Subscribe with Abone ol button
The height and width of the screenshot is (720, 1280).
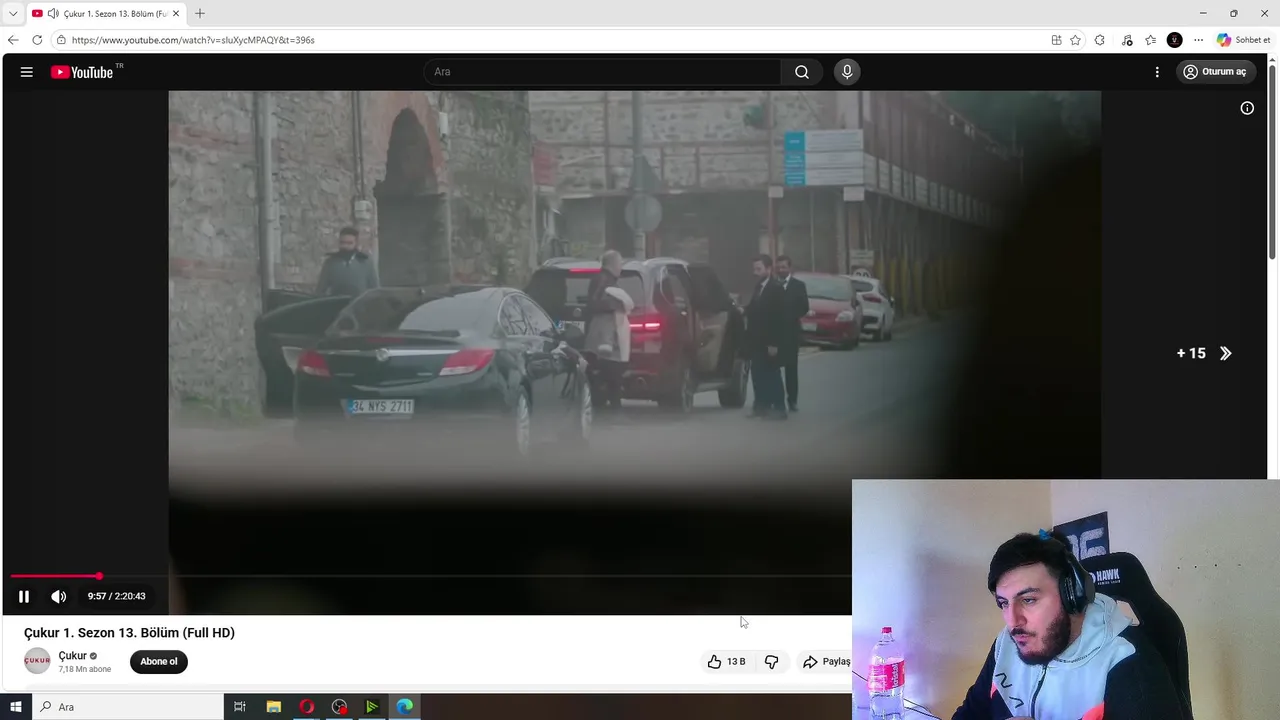coord(158,661)
